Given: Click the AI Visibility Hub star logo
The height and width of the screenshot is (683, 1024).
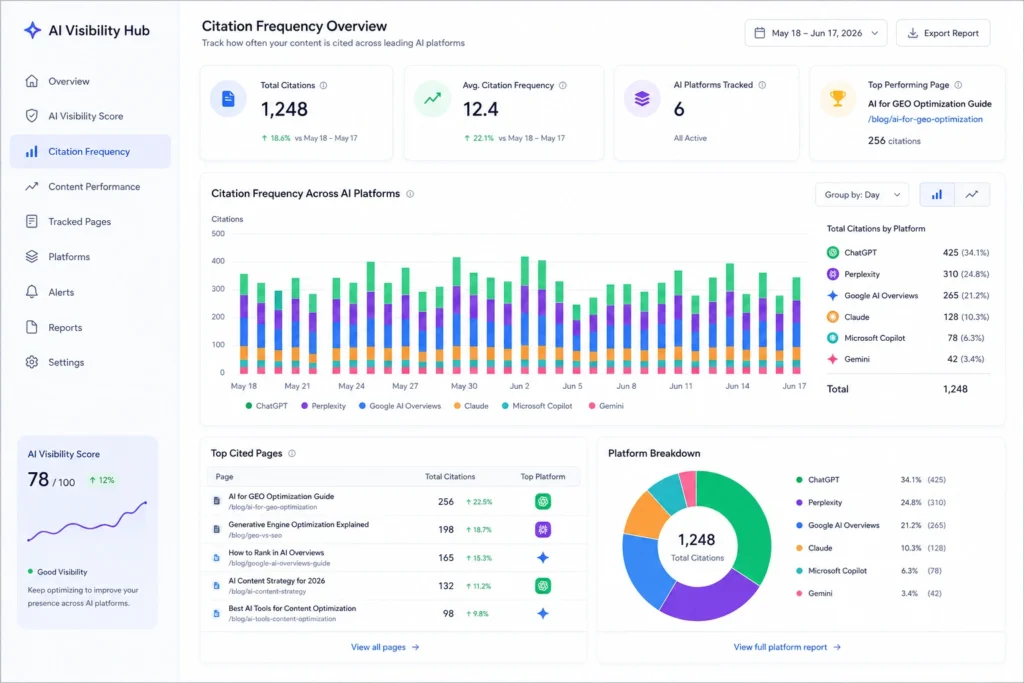Looking at the screenshot, I should [x=32, y=30].
